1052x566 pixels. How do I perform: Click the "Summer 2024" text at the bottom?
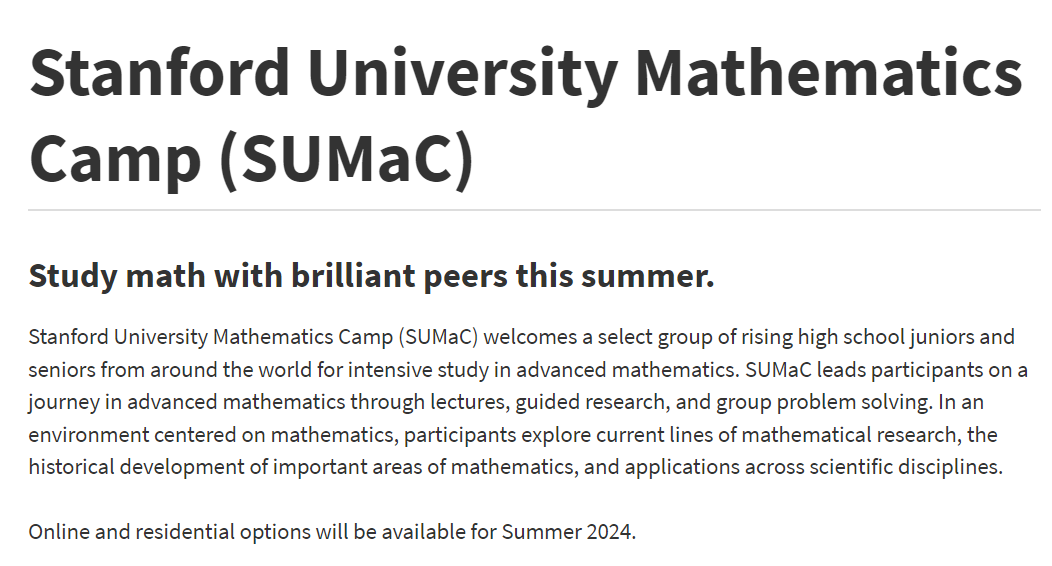(x=567, y=532)
